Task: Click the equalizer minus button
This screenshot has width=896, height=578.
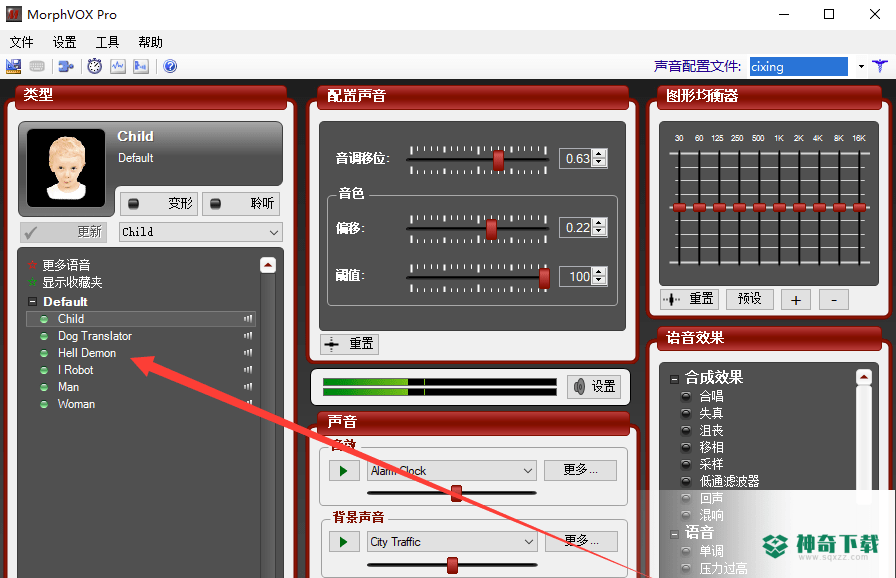Action: [834, 299]
